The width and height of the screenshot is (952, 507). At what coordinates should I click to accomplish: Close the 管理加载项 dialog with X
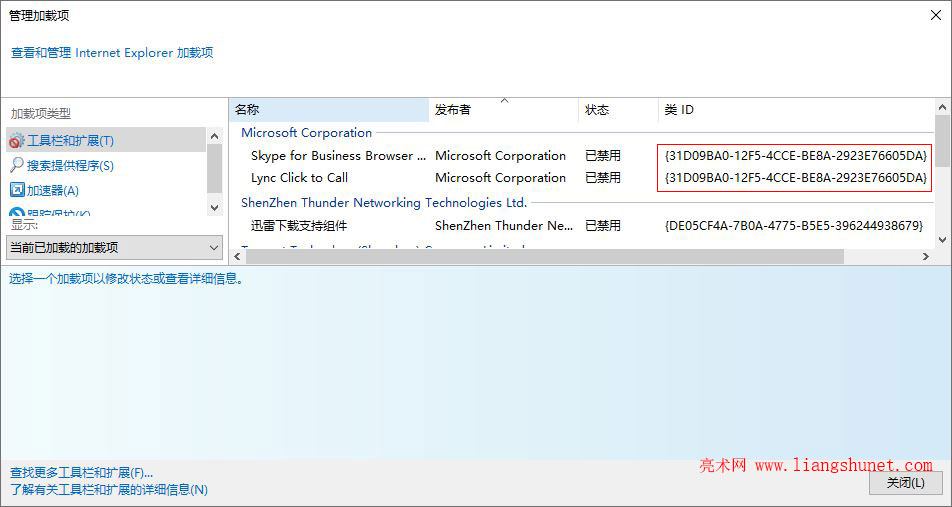pyautogui.click(x=936, y=16)
